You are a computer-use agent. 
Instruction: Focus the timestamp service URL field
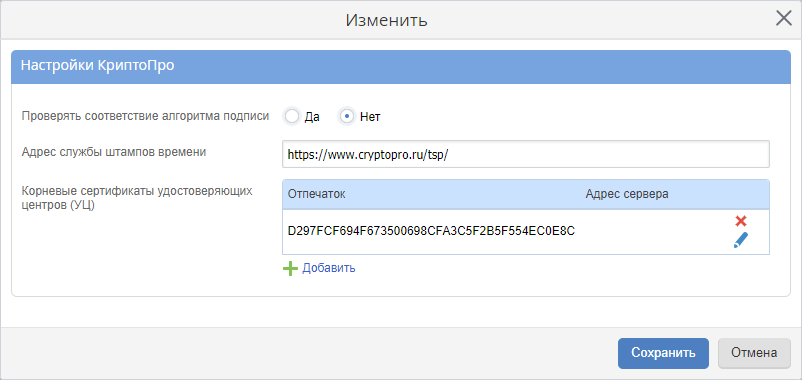coord(526,154)
